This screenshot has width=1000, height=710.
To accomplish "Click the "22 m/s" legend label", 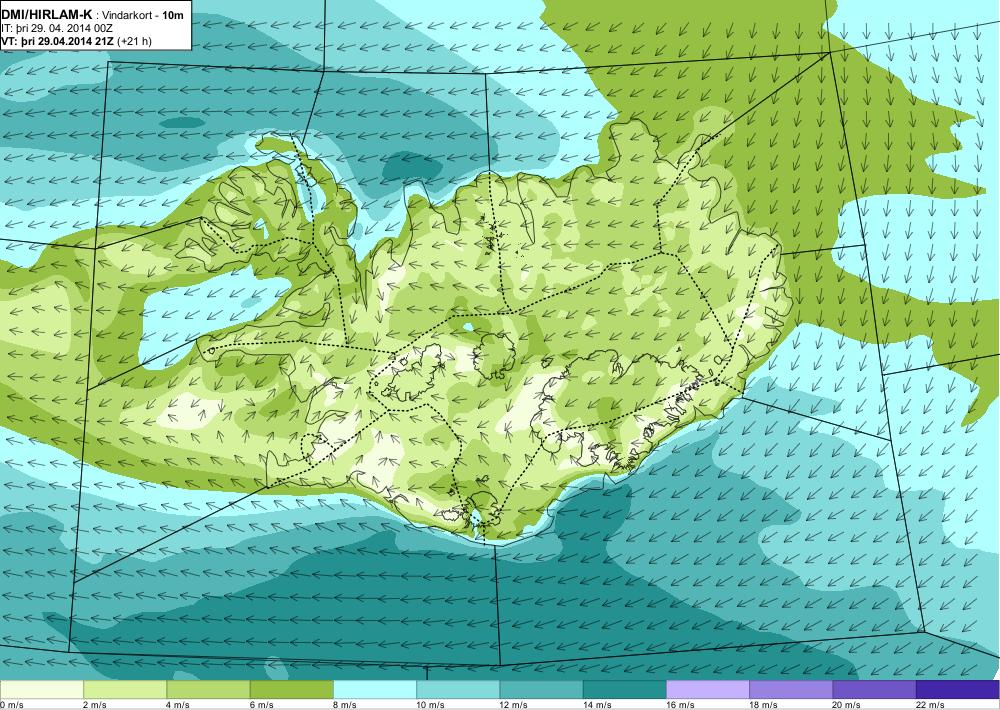I will click(930, 705).
